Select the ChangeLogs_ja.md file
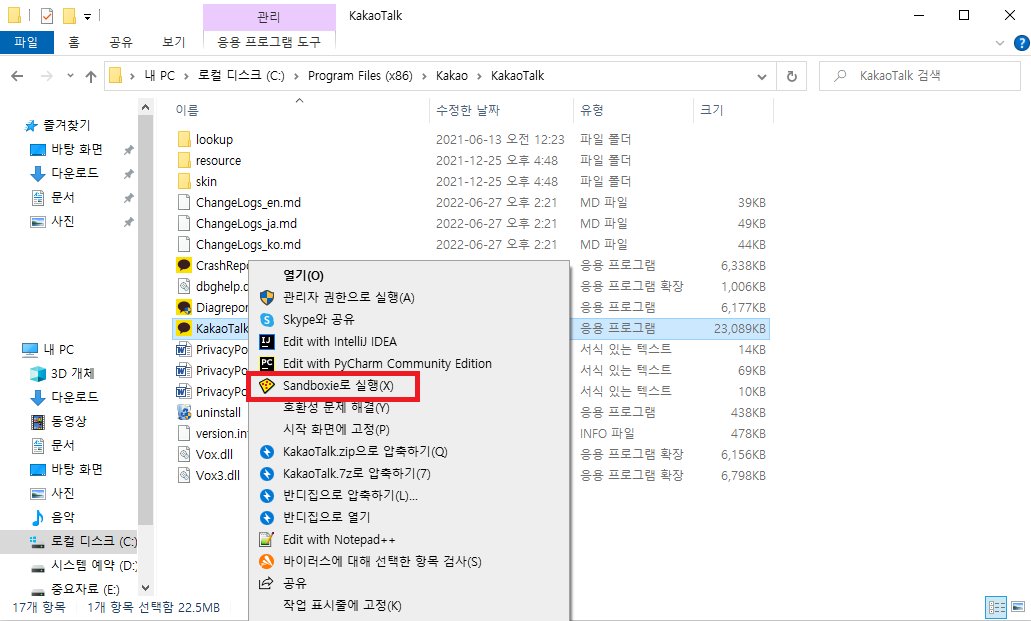This screenshot has width=1031, height=621. coord(246,224)
